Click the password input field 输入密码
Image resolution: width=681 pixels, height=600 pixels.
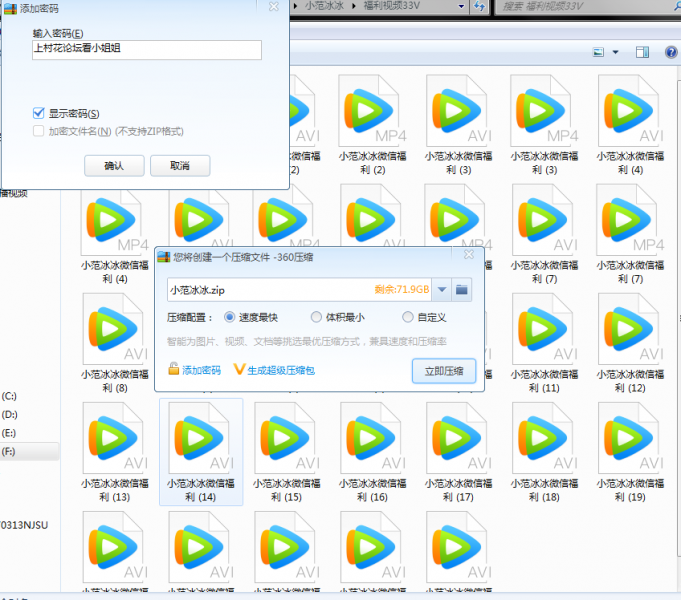147,50
